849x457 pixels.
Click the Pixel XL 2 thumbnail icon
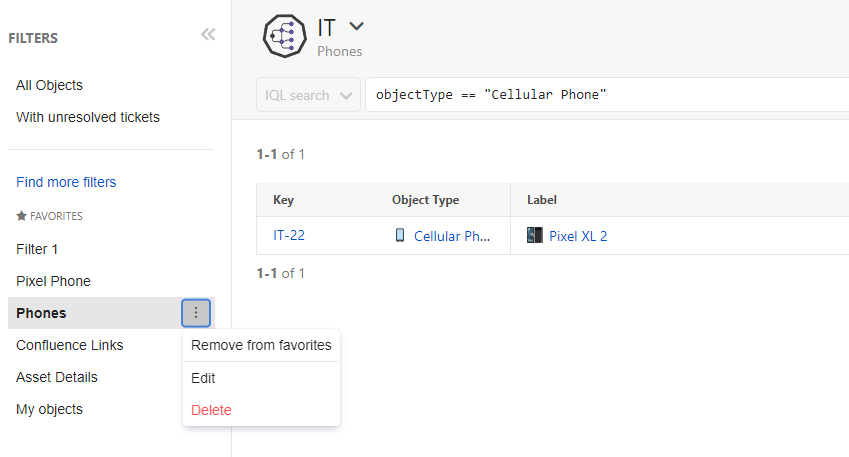point(535,236)
